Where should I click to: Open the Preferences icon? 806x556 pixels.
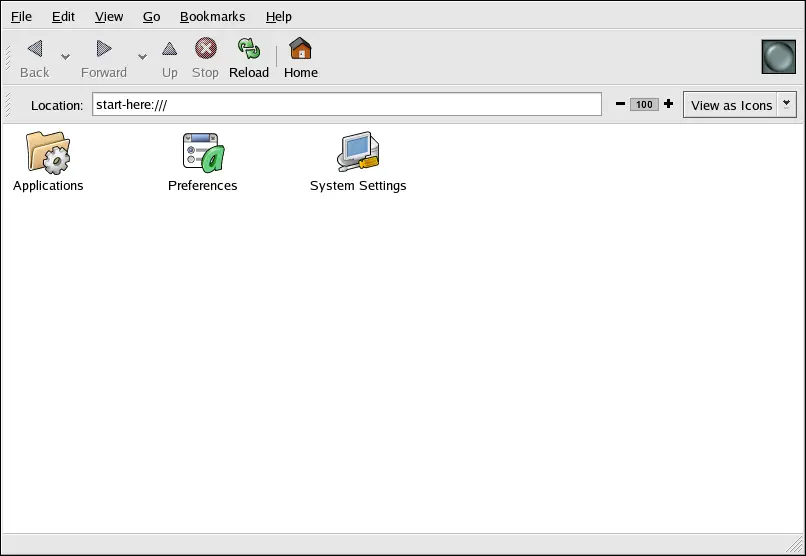coord(203,153)
